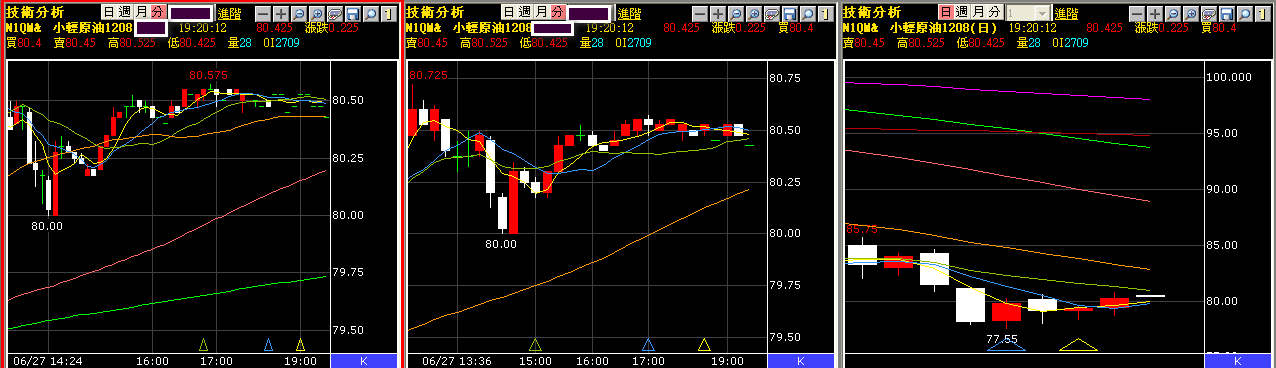This screenshot has height=368, width=1276.
Task: Open 進階 advanced link in the left chart panel
Action: click(229, 13)
